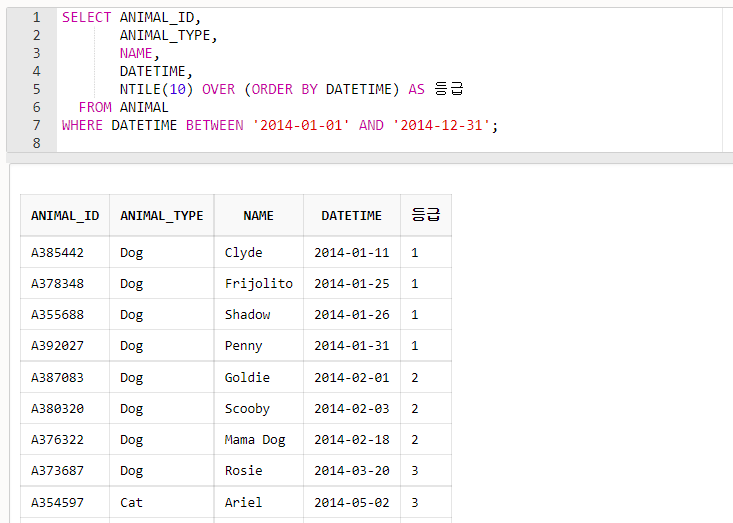Click the name Ariel
733x523 pixels.
click(244, 502)
